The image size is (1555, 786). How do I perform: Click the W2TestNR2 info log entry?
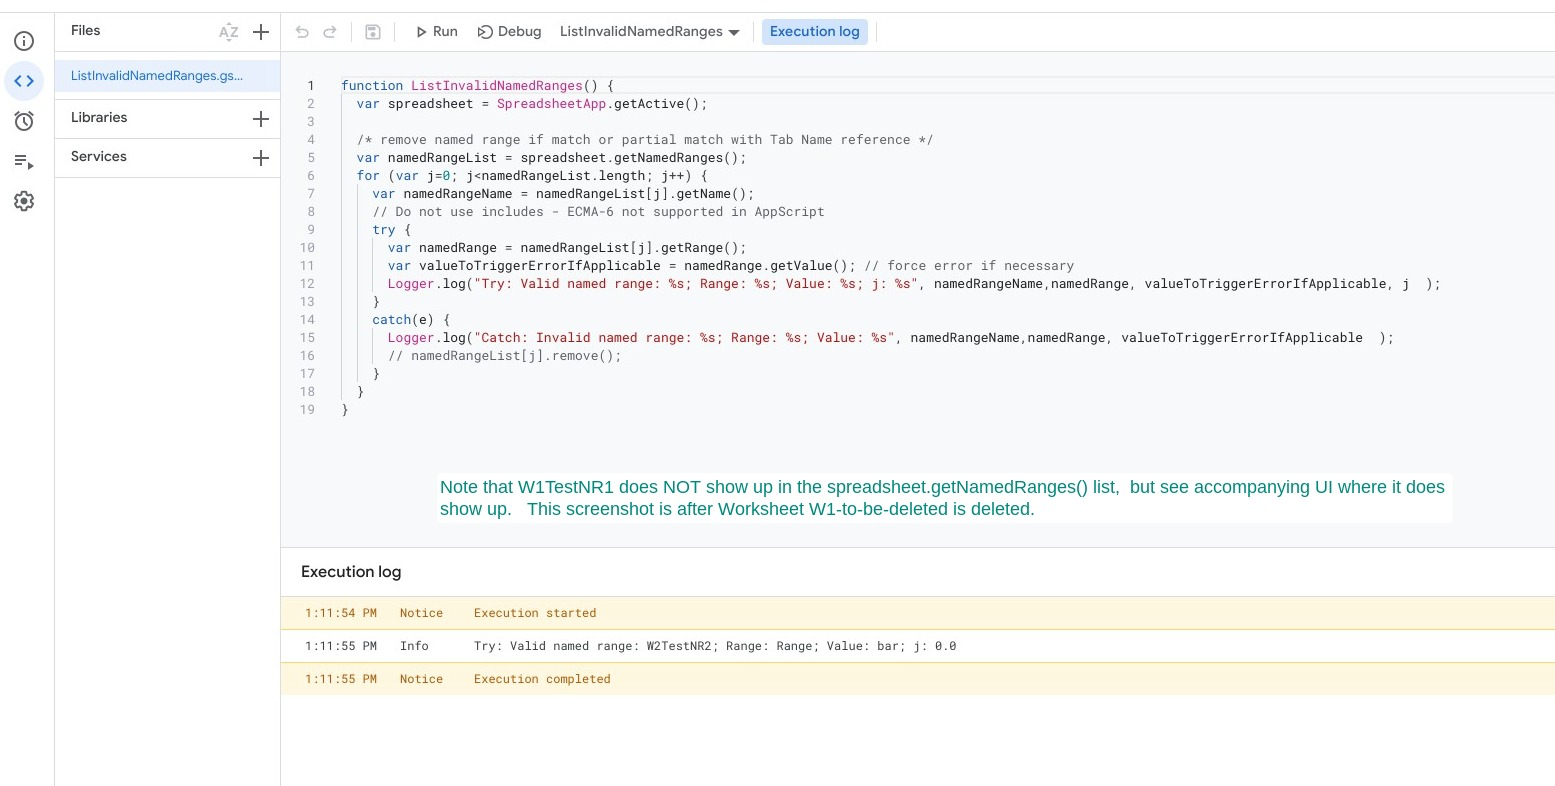[714, 646]
